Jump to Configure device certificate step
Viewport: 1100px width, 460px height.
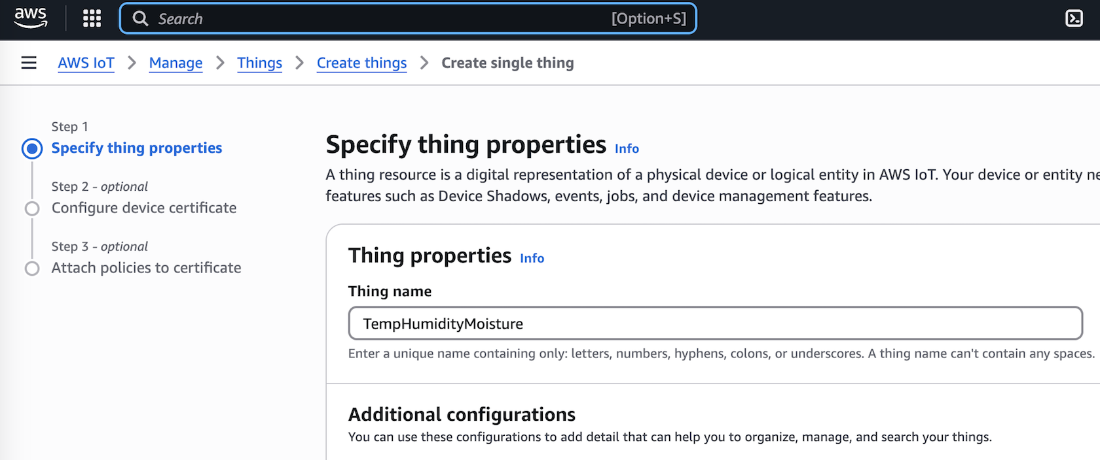pos(144,208)
